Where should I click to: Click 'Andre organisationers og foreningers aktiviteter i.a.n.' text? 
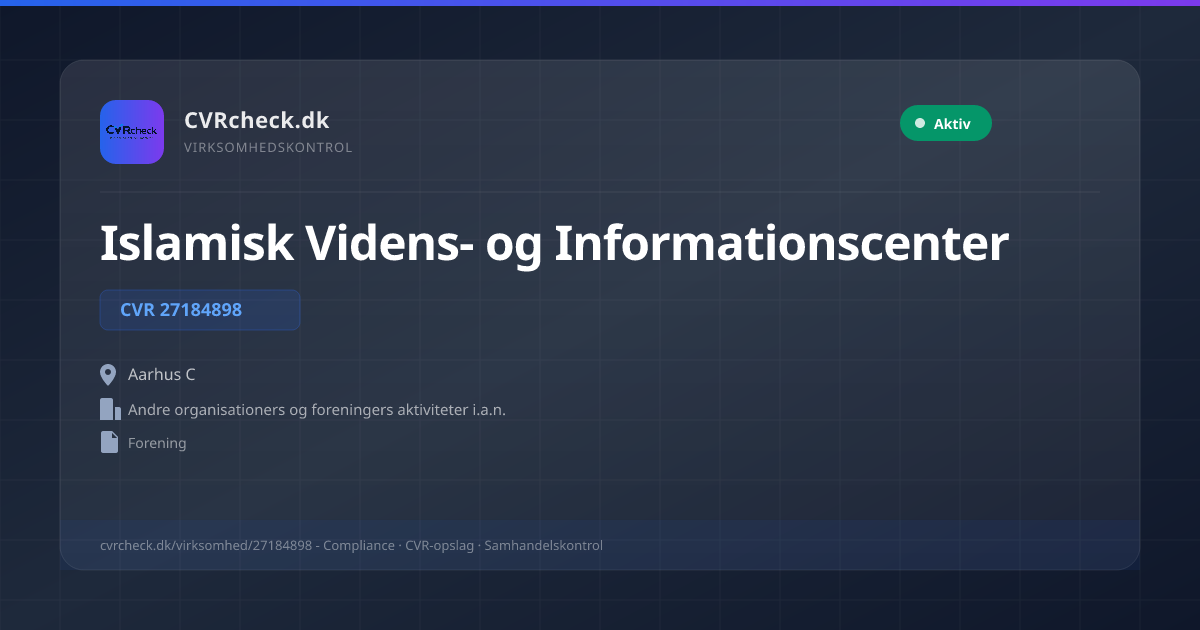(x=317, y=409)
